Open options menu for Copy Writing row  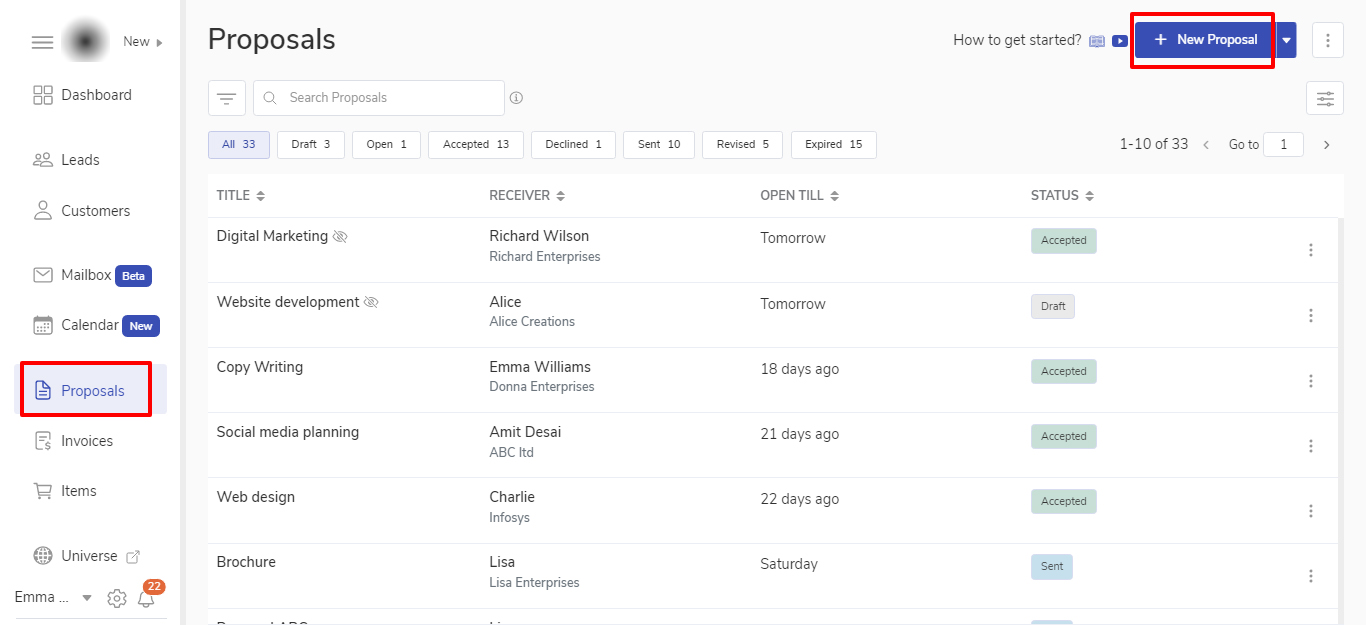tap(1311, 381)
